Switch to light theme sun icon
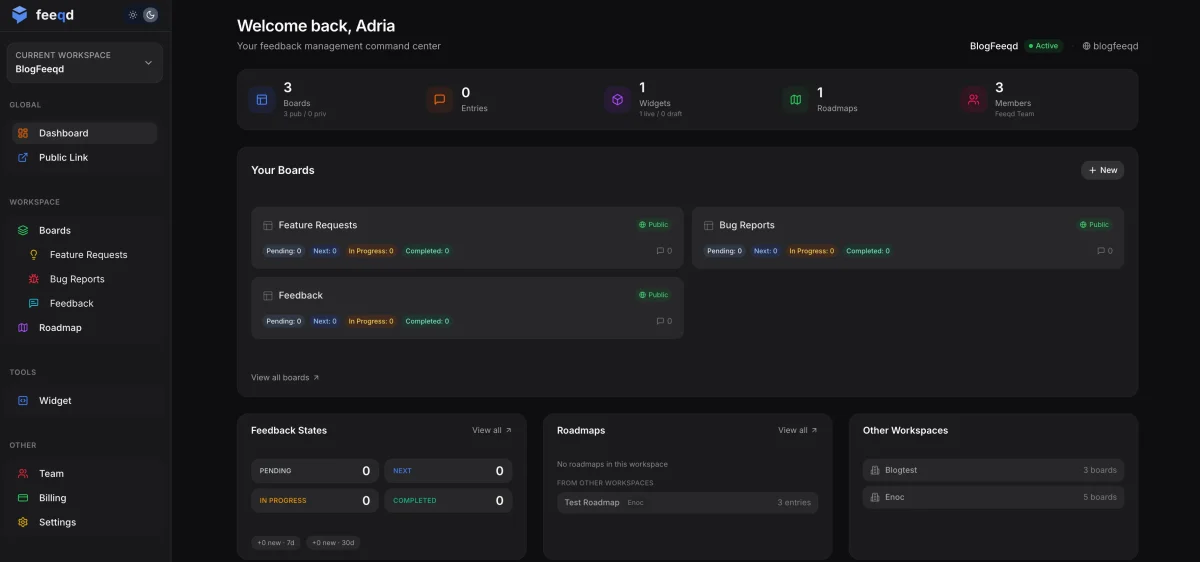This screenshot has width=1200, height=562. click(x=133, y=15)
